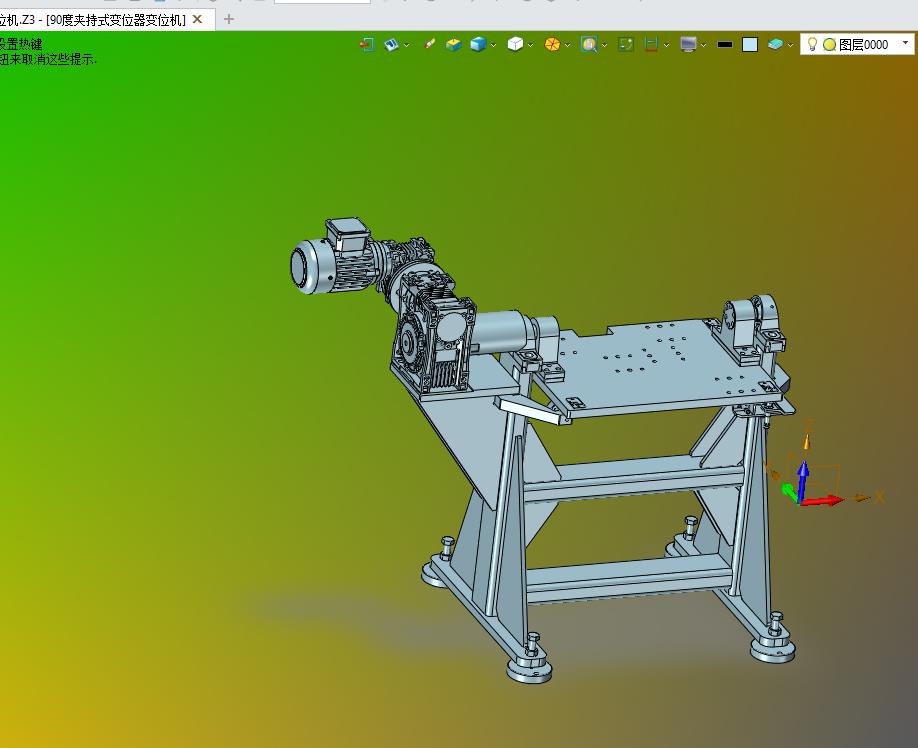Open the 图层0000 layer dropdown
918x748 pixels.
tap(906, 44)
